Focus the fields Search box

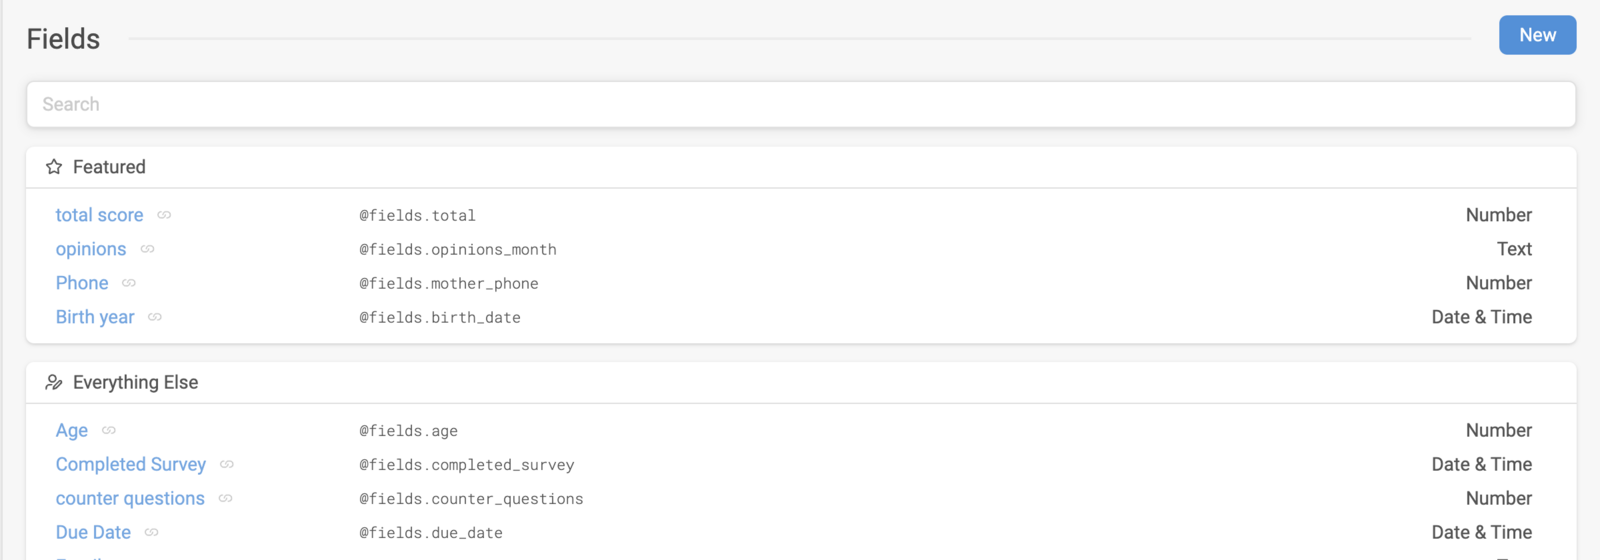pyautogui.click(x=801, y=104)
